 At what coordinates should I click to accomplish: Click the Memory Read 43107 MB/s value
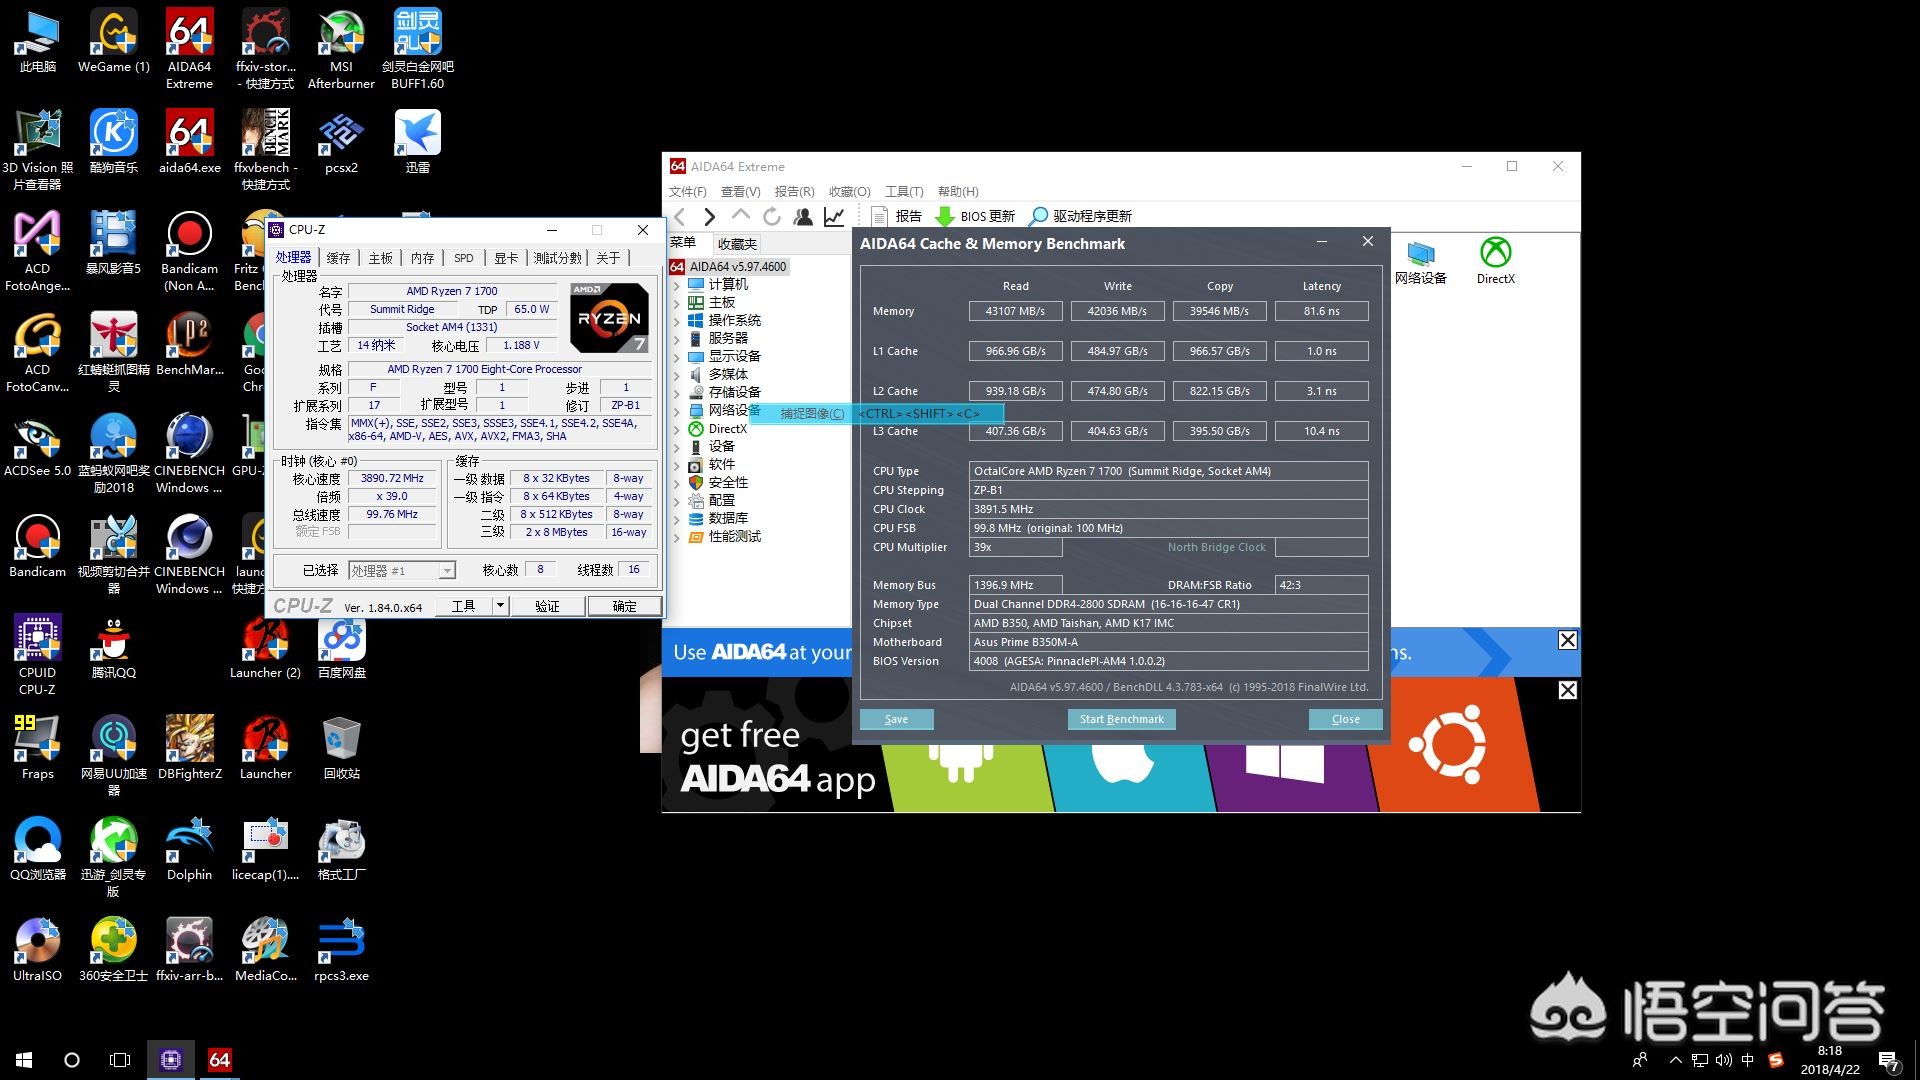(x=1015, y=311)
